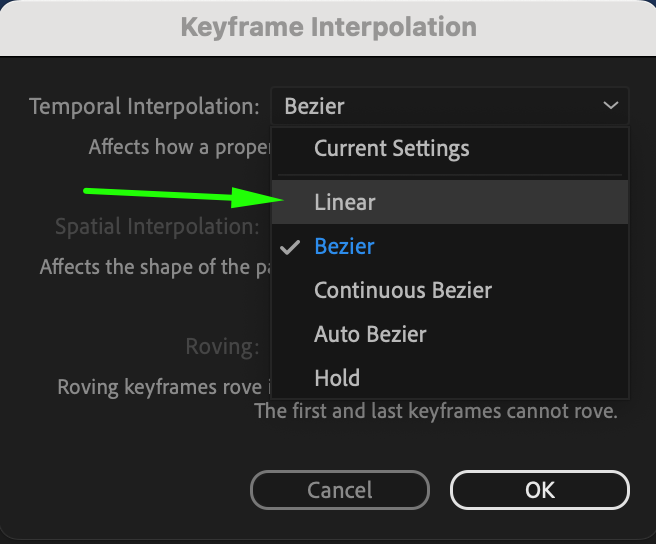The height and width of the screenshot is (544, 656).
Task: Confirm the dialog with OK
Action: tap(539, 490)
